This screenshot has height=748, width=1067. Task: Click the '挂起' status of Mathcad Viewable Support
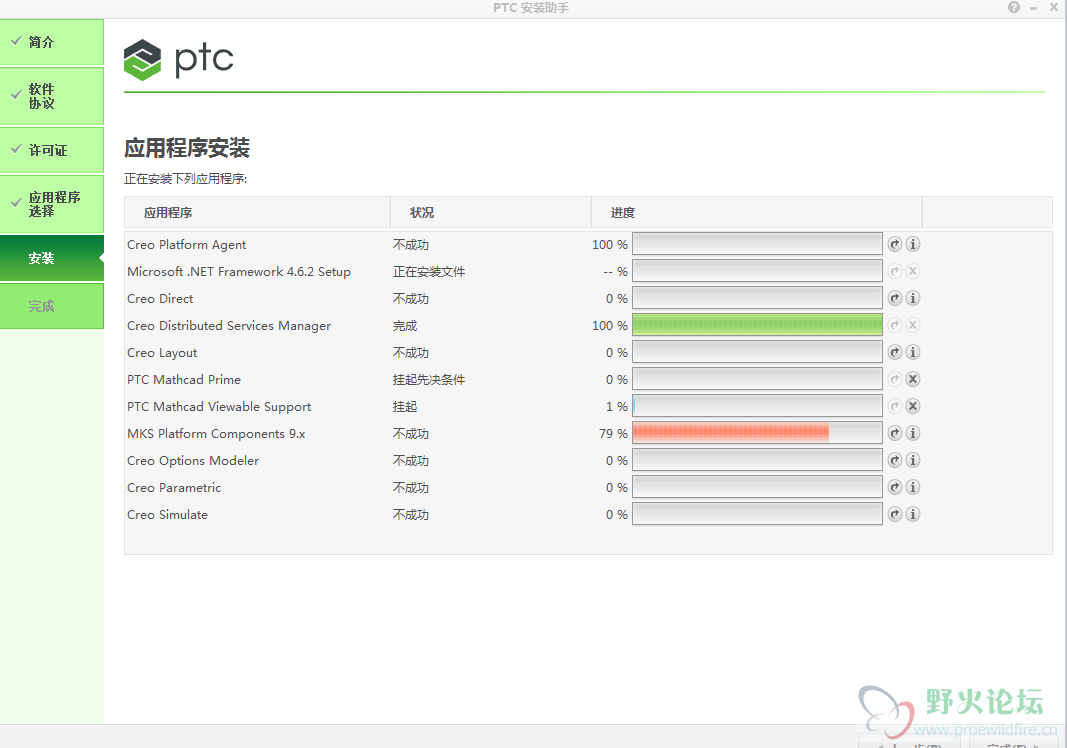(405, 406)
